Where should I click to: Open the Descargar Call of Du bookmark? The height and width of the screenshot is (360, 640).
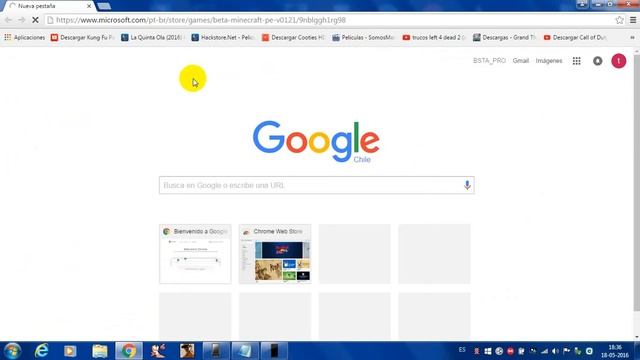pyautogui.click(x=575, y=38)
